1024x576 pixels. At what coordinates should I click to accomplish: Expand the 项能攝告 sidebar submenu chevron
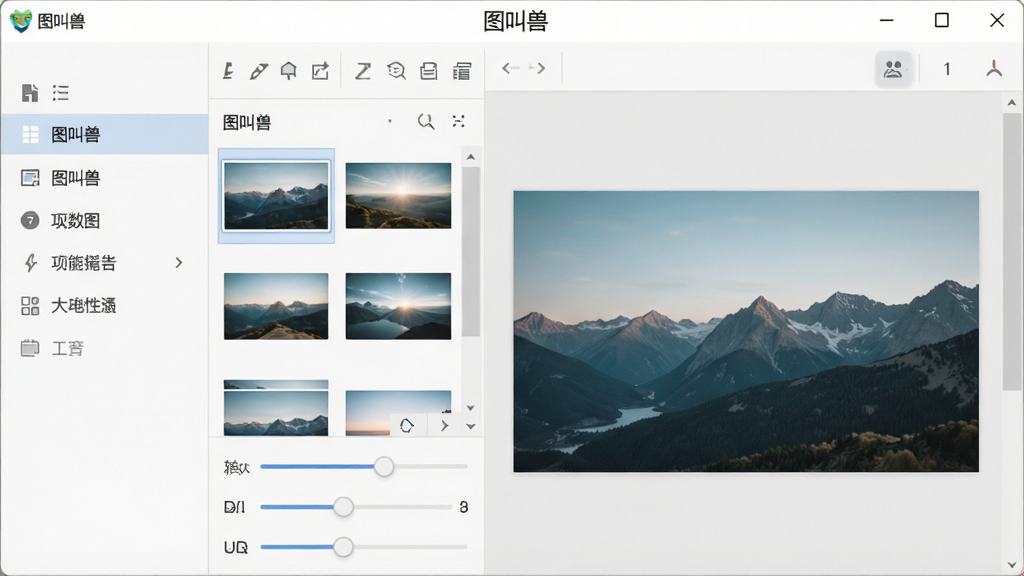click(178, 263)
